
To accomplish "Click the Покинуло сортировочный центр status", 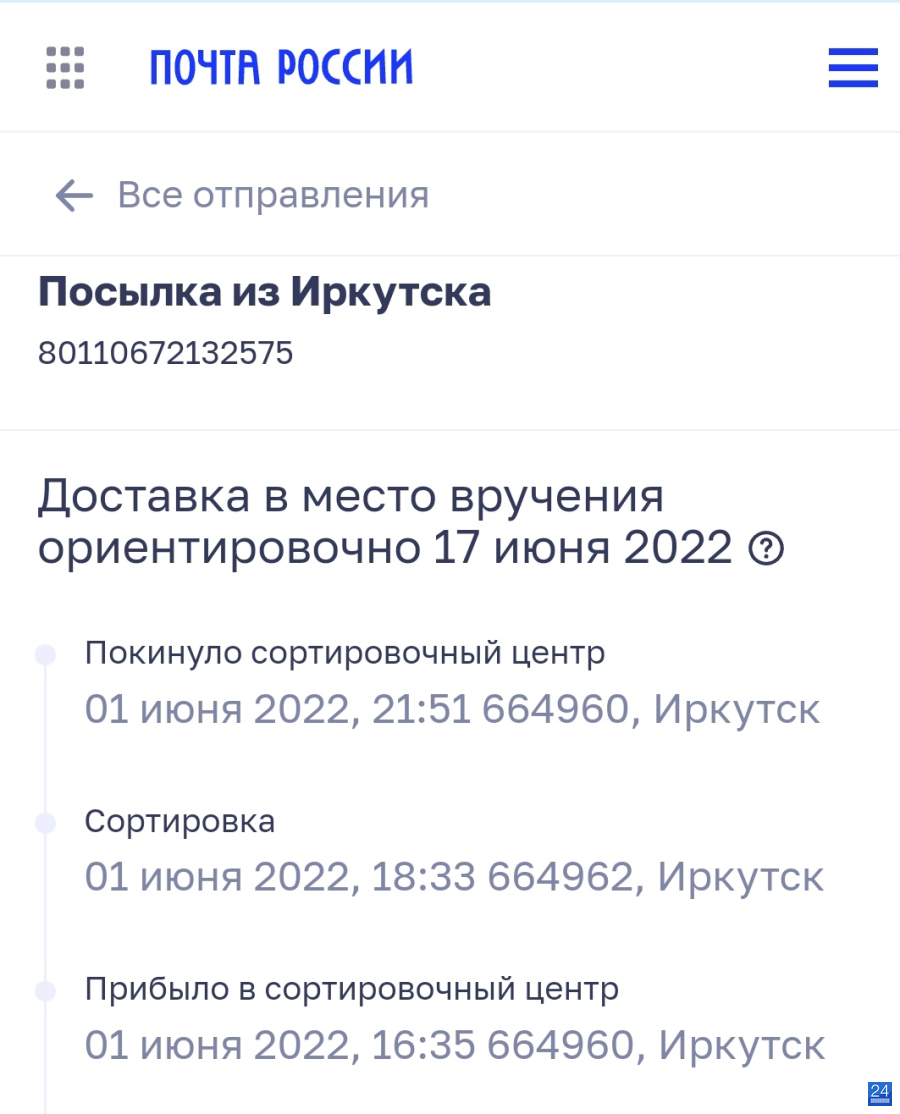I will pos(345,653).
